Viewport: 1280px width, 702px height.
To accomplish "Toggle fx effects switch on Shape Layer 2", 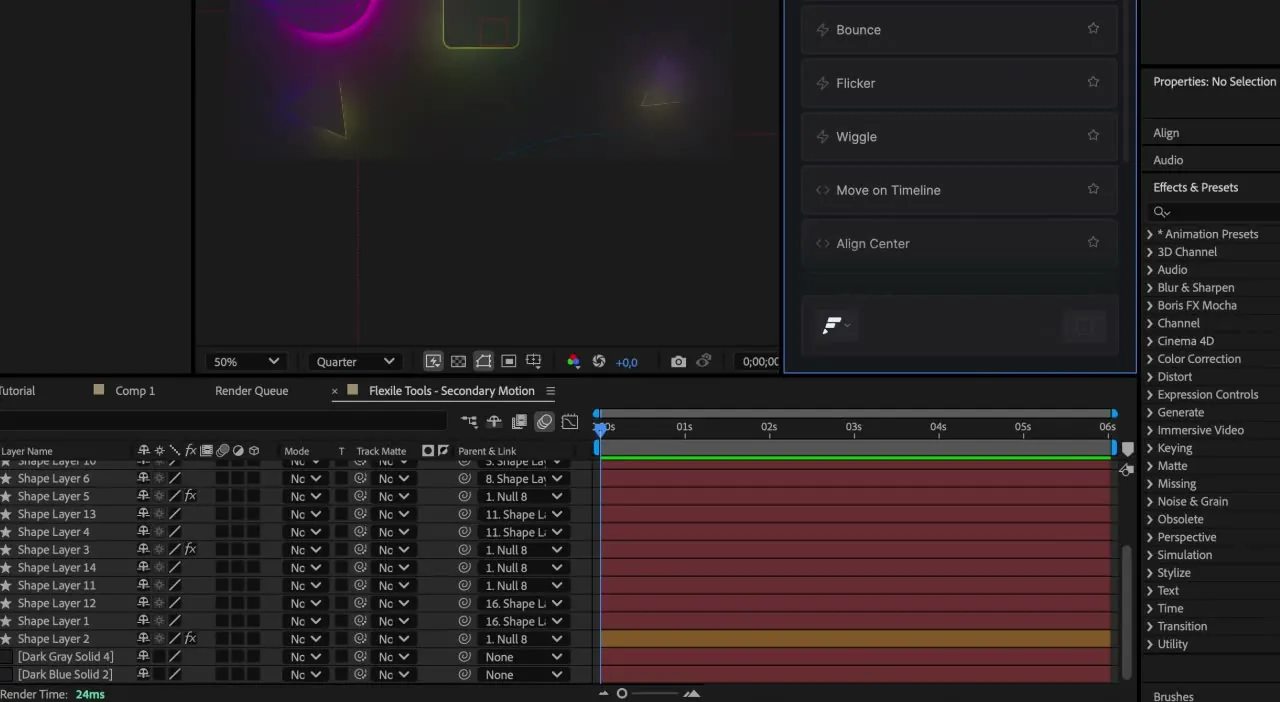I will pyautogui.click(x=190, y=639).
